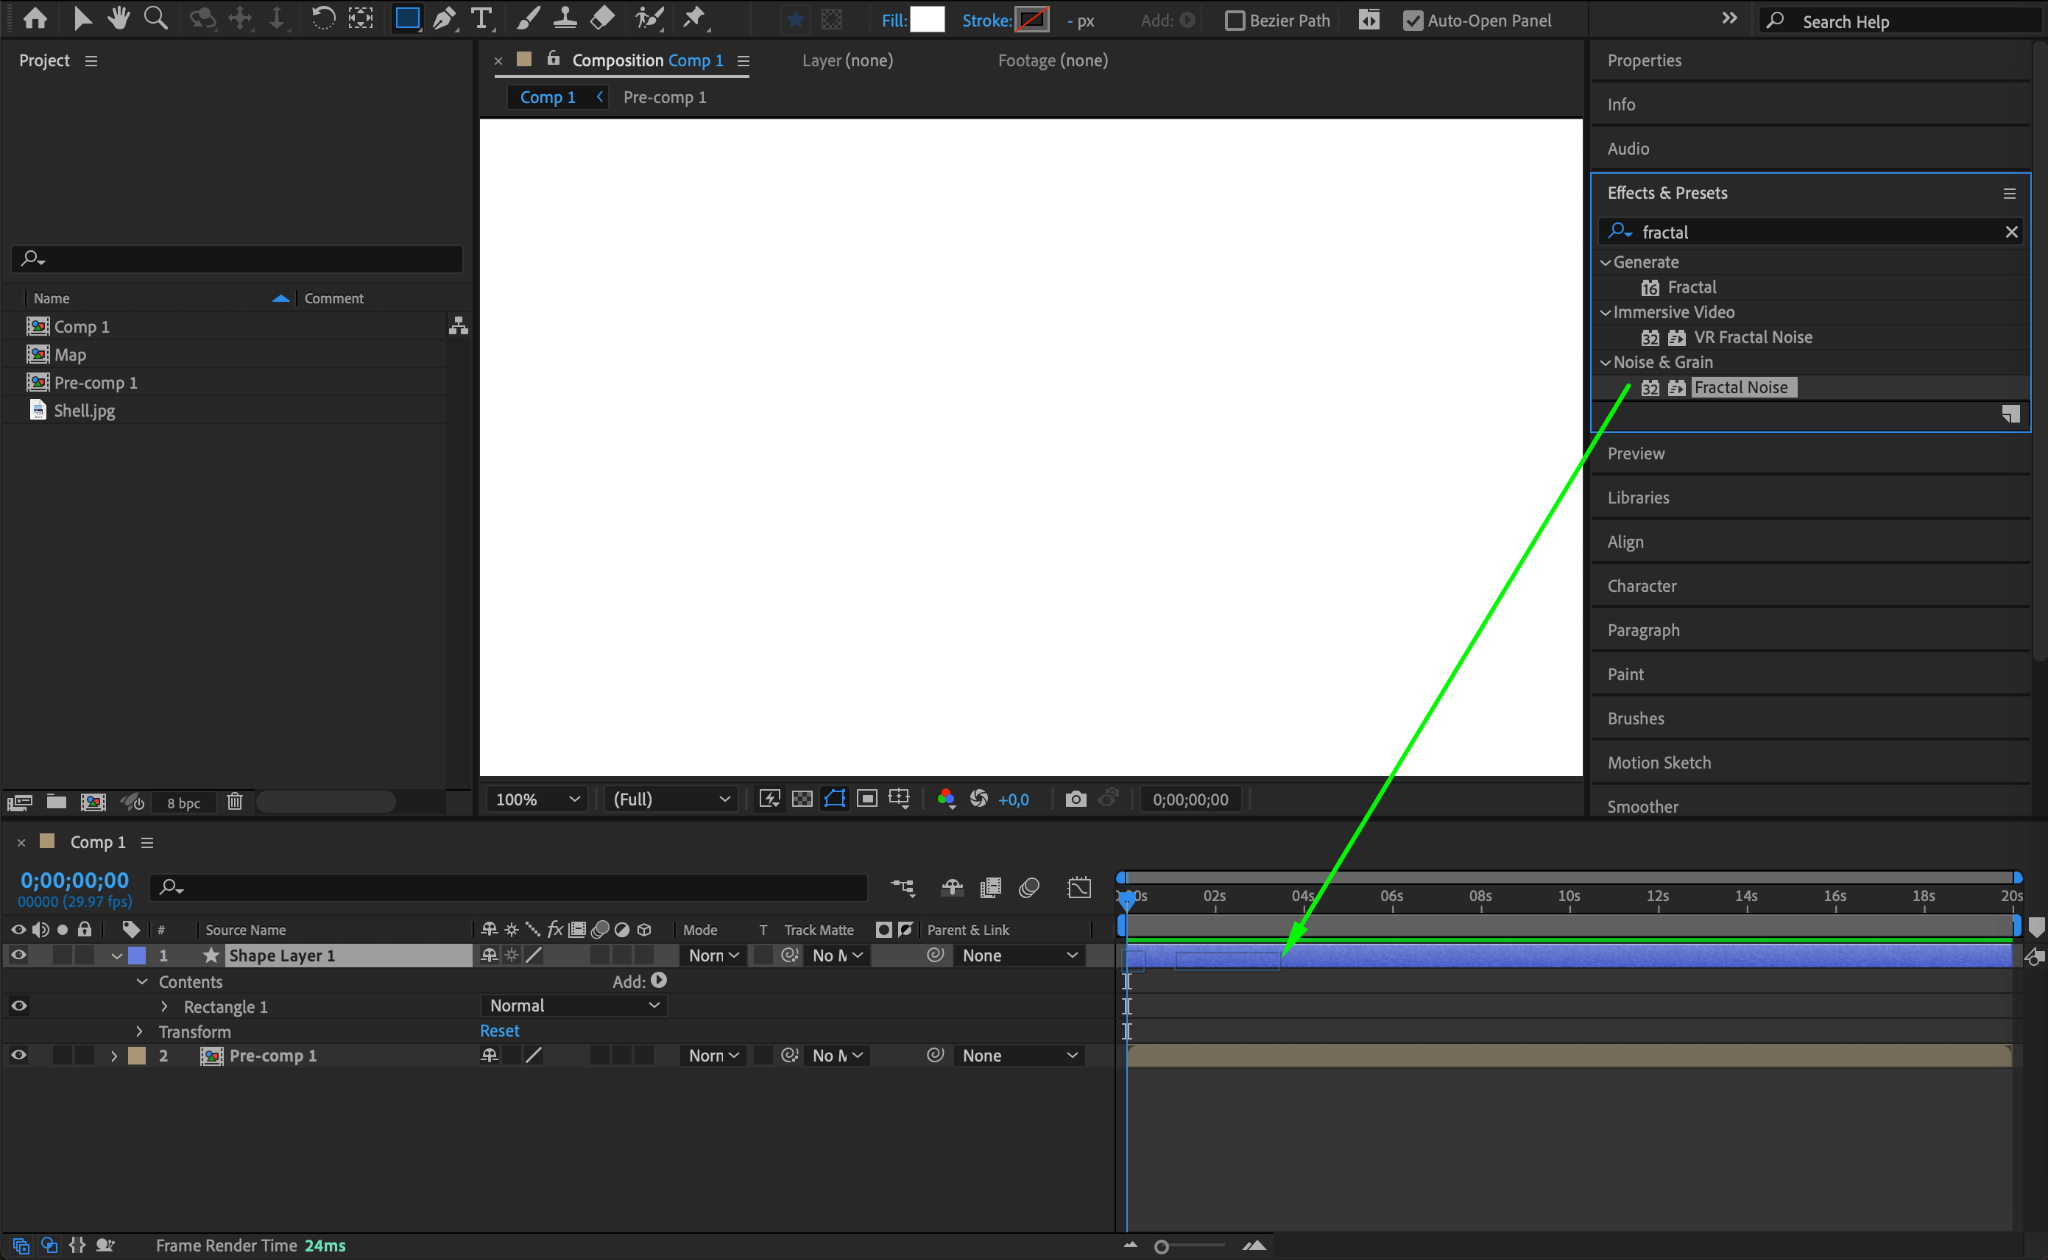Delete selected project item with trash icon

tap(235, 802)
